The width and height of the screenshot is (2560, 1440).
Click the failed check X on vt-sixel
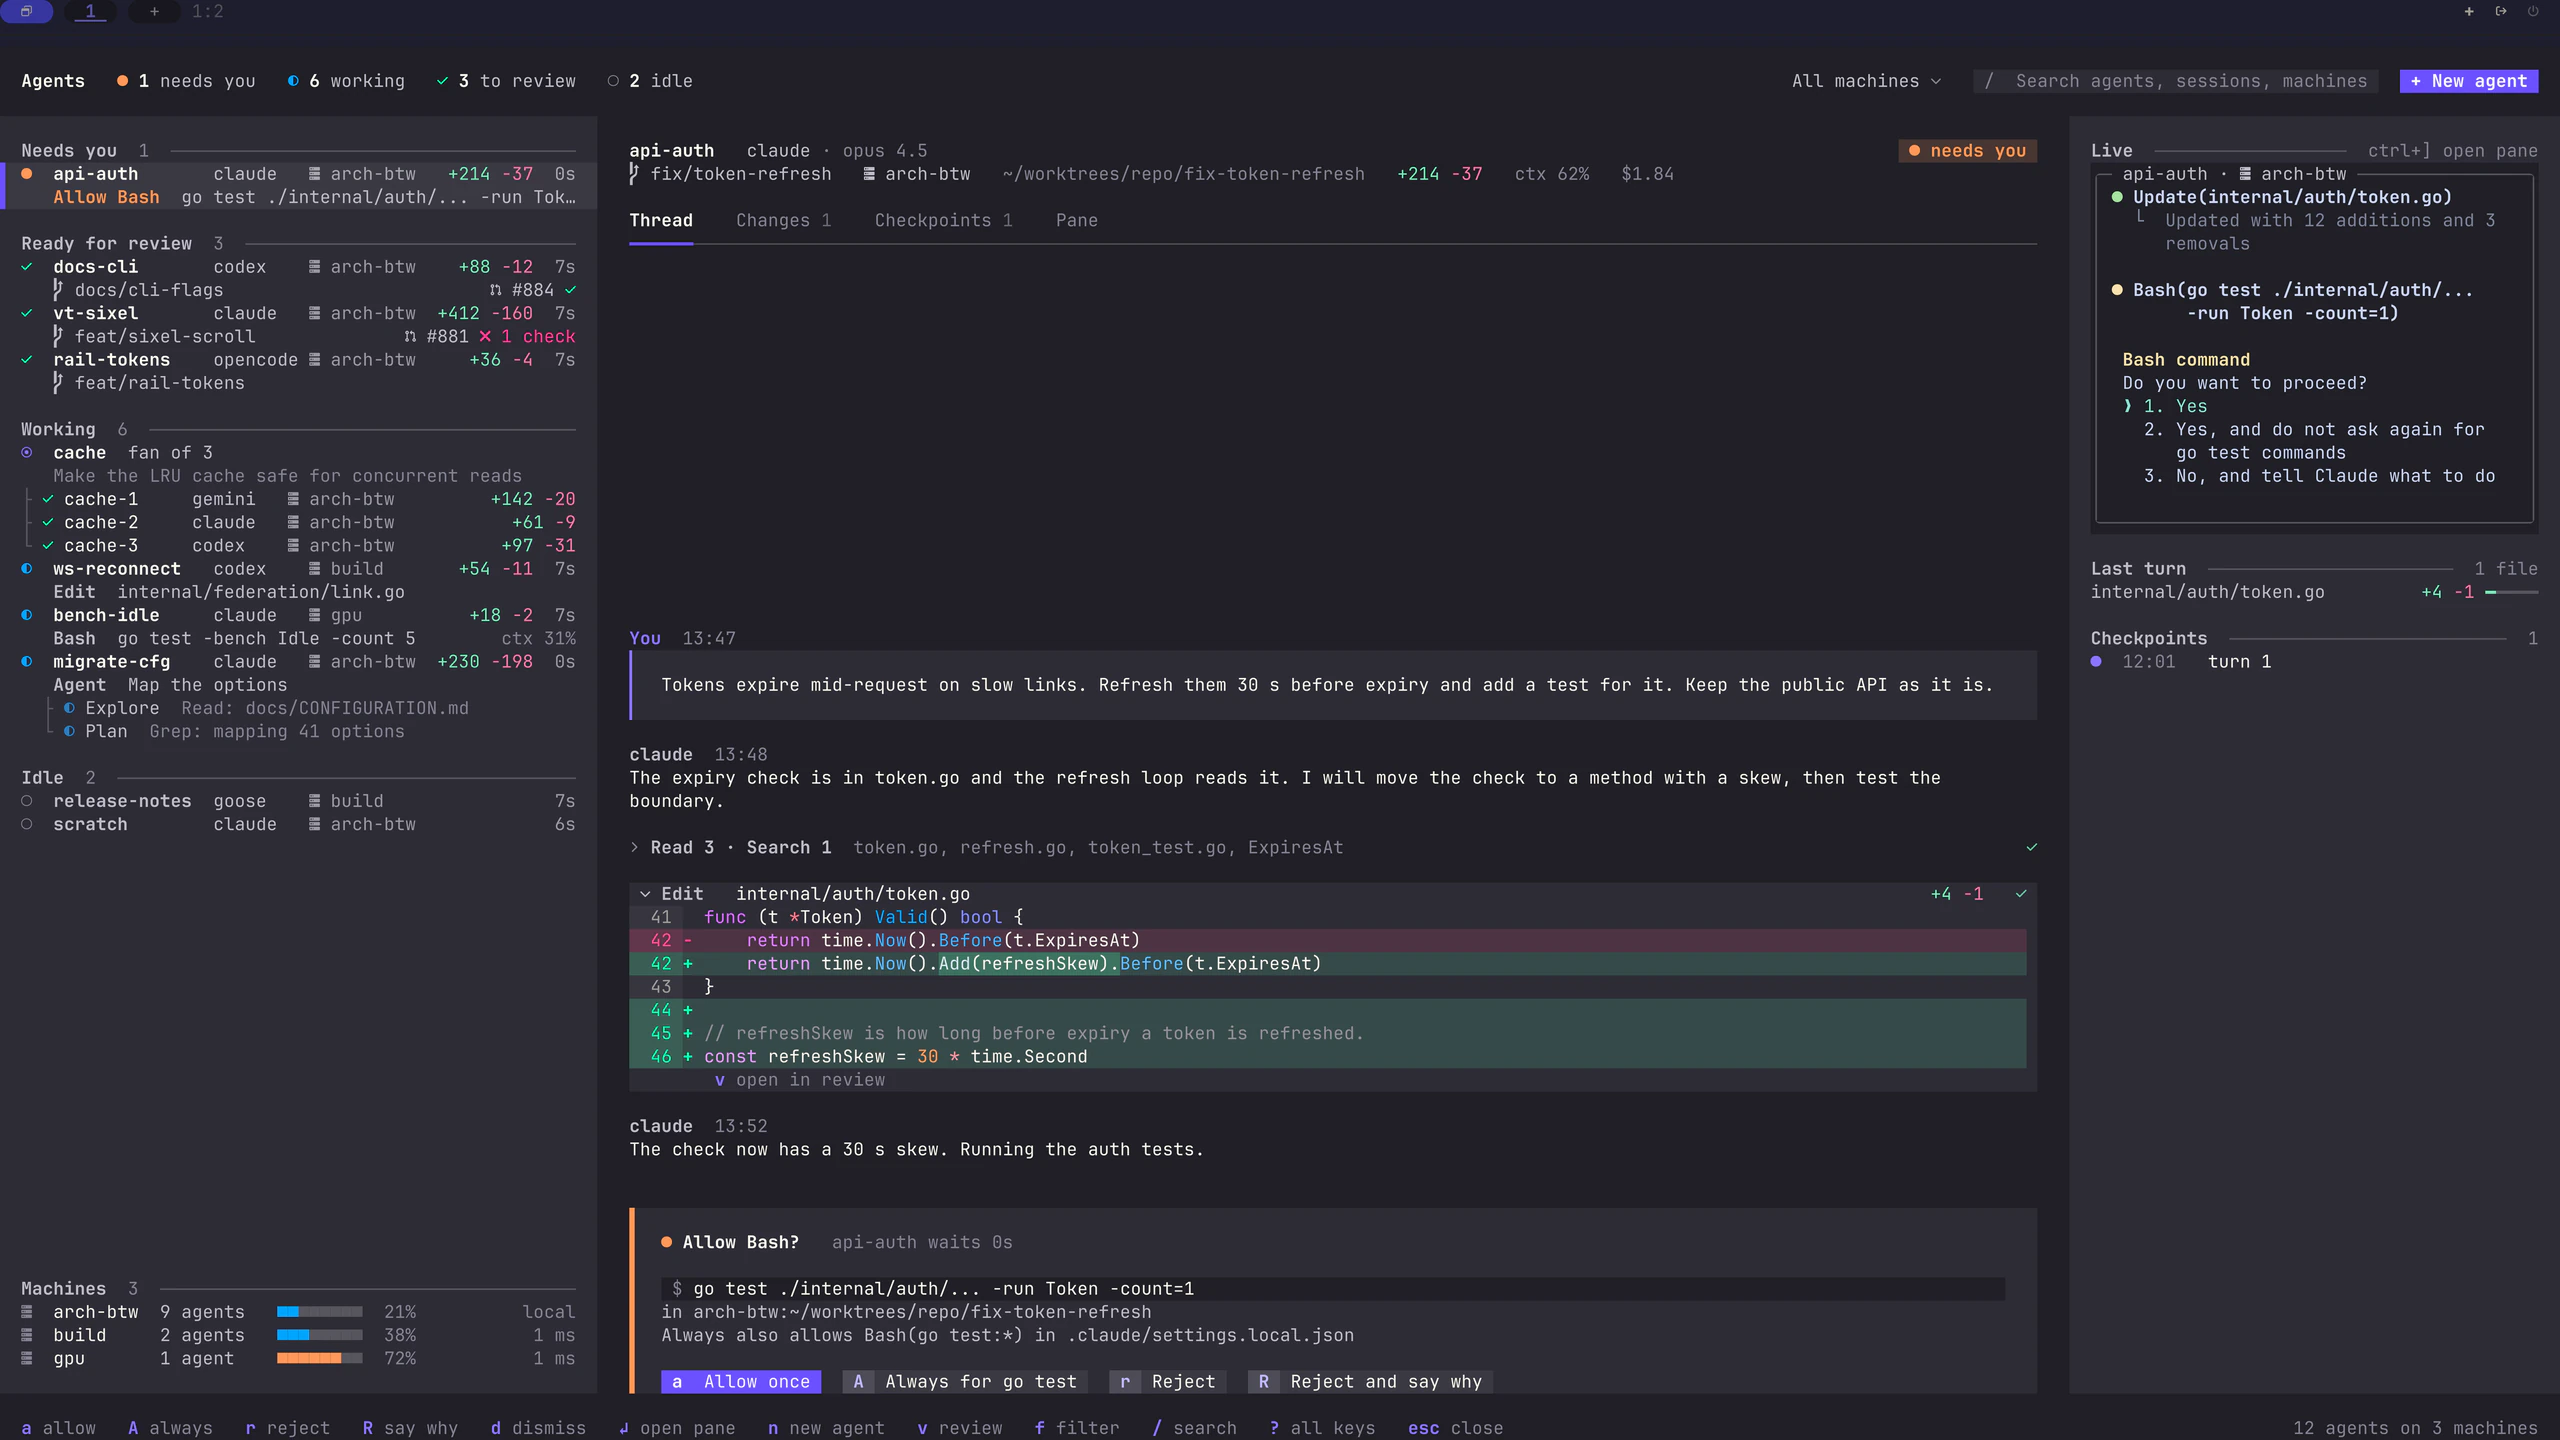tap(485, 337)
